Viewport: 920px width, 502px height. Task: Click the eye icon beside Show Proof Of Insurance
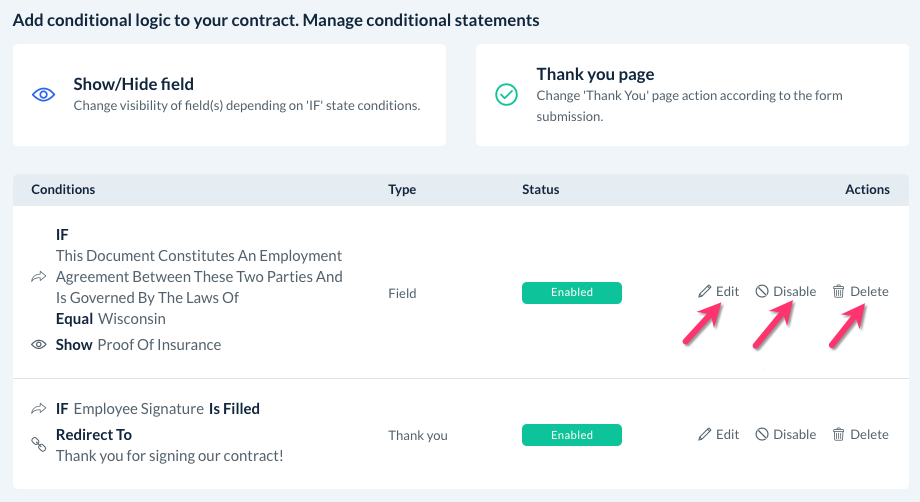pos(39,345)
